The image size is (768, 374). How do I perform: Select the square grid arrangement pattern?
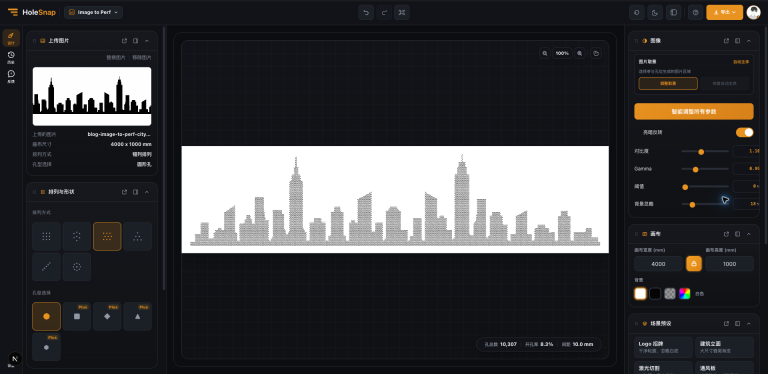(47, 236)
